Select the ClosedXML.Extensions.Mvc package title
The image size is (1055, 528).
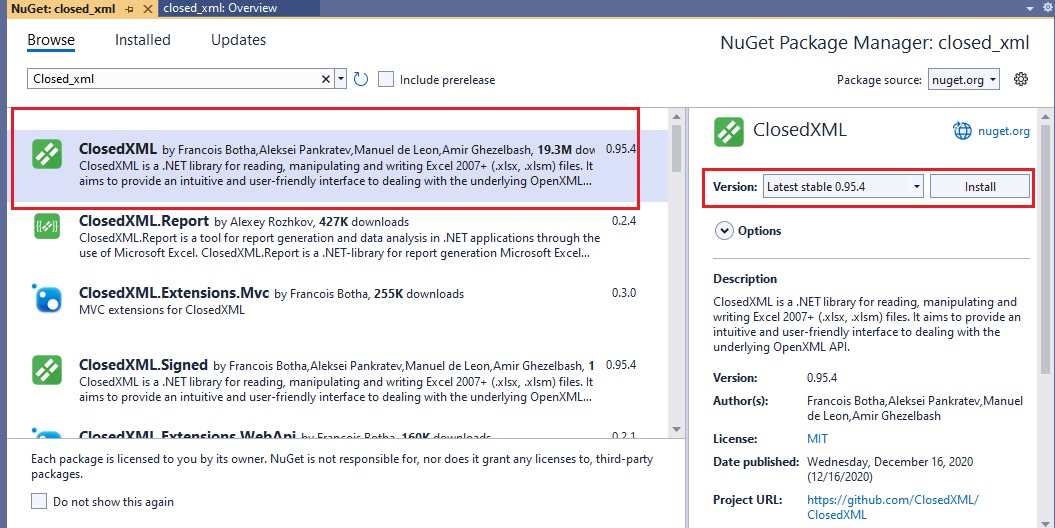174,293
